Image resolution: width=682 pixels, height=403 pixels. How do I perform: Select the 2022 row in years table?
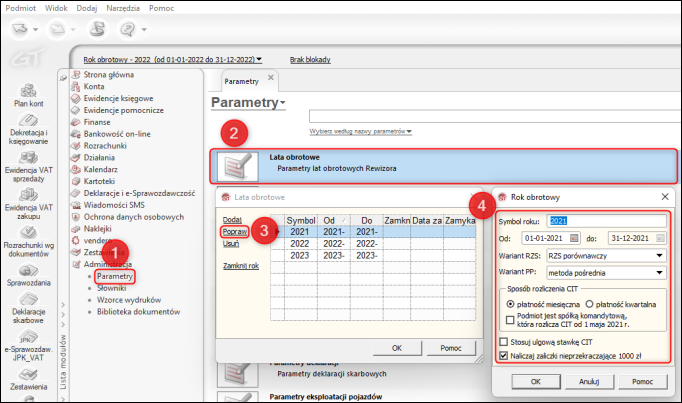(x=373, y=243)
